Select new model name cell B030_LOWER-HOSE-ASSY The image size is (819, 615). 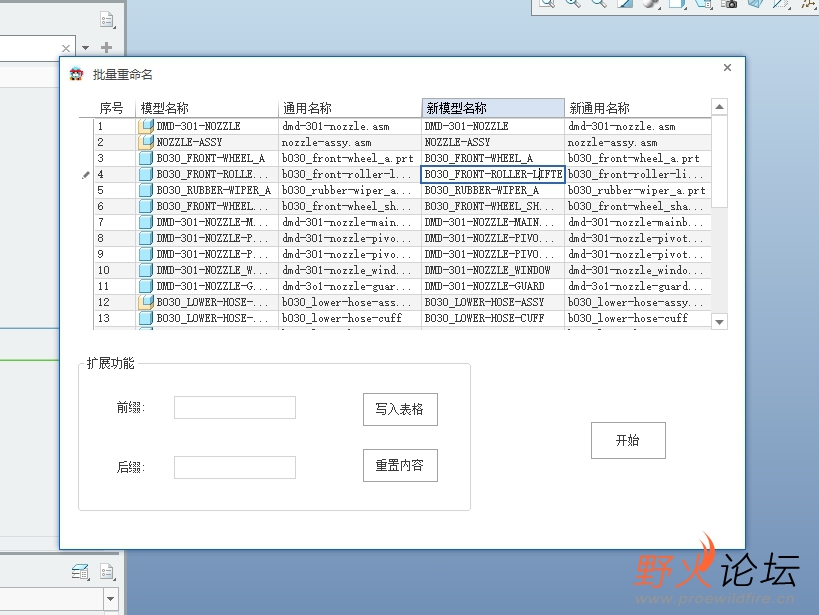coord(493,302)
